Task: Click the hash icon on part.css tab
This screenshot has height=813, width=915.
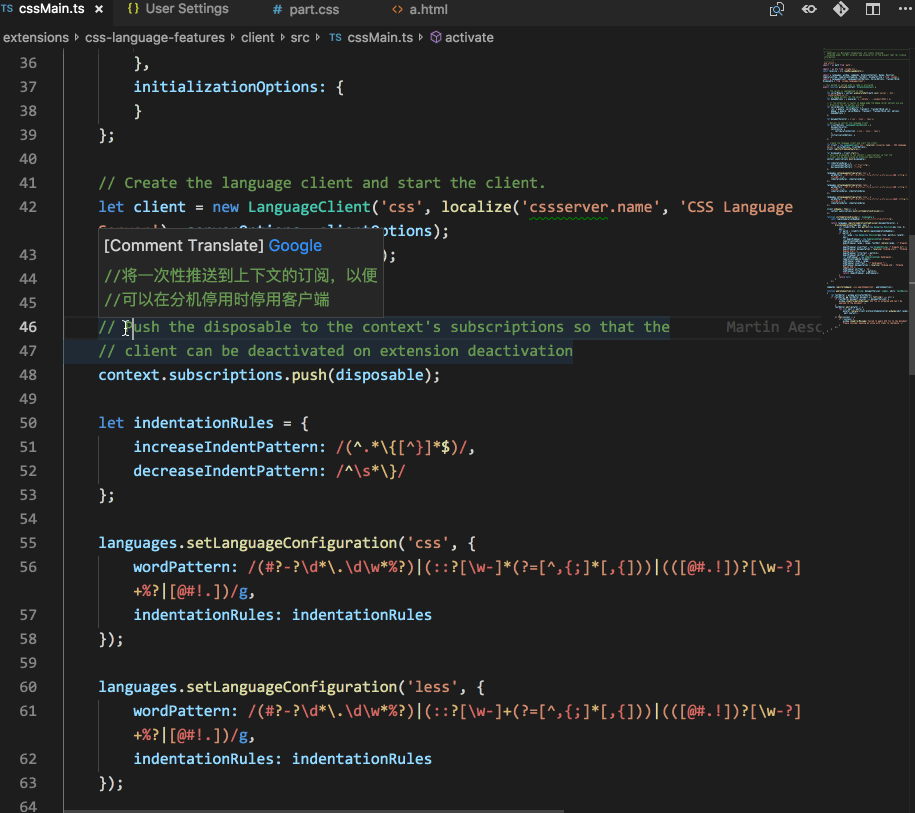Action: click(x=278, y=10)
